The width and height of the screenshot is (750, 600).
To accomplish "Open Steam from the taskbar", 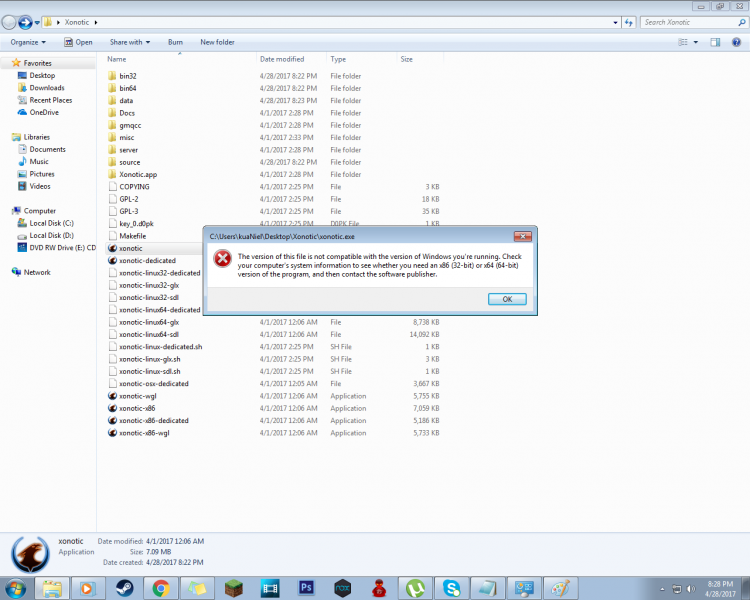I will pyautogui.click(x=125, y=588).
